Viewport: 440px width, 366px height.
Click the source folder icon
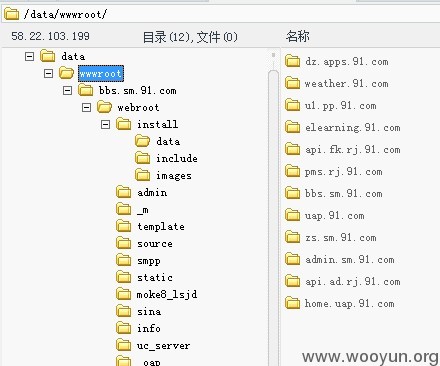pos(124,243)
